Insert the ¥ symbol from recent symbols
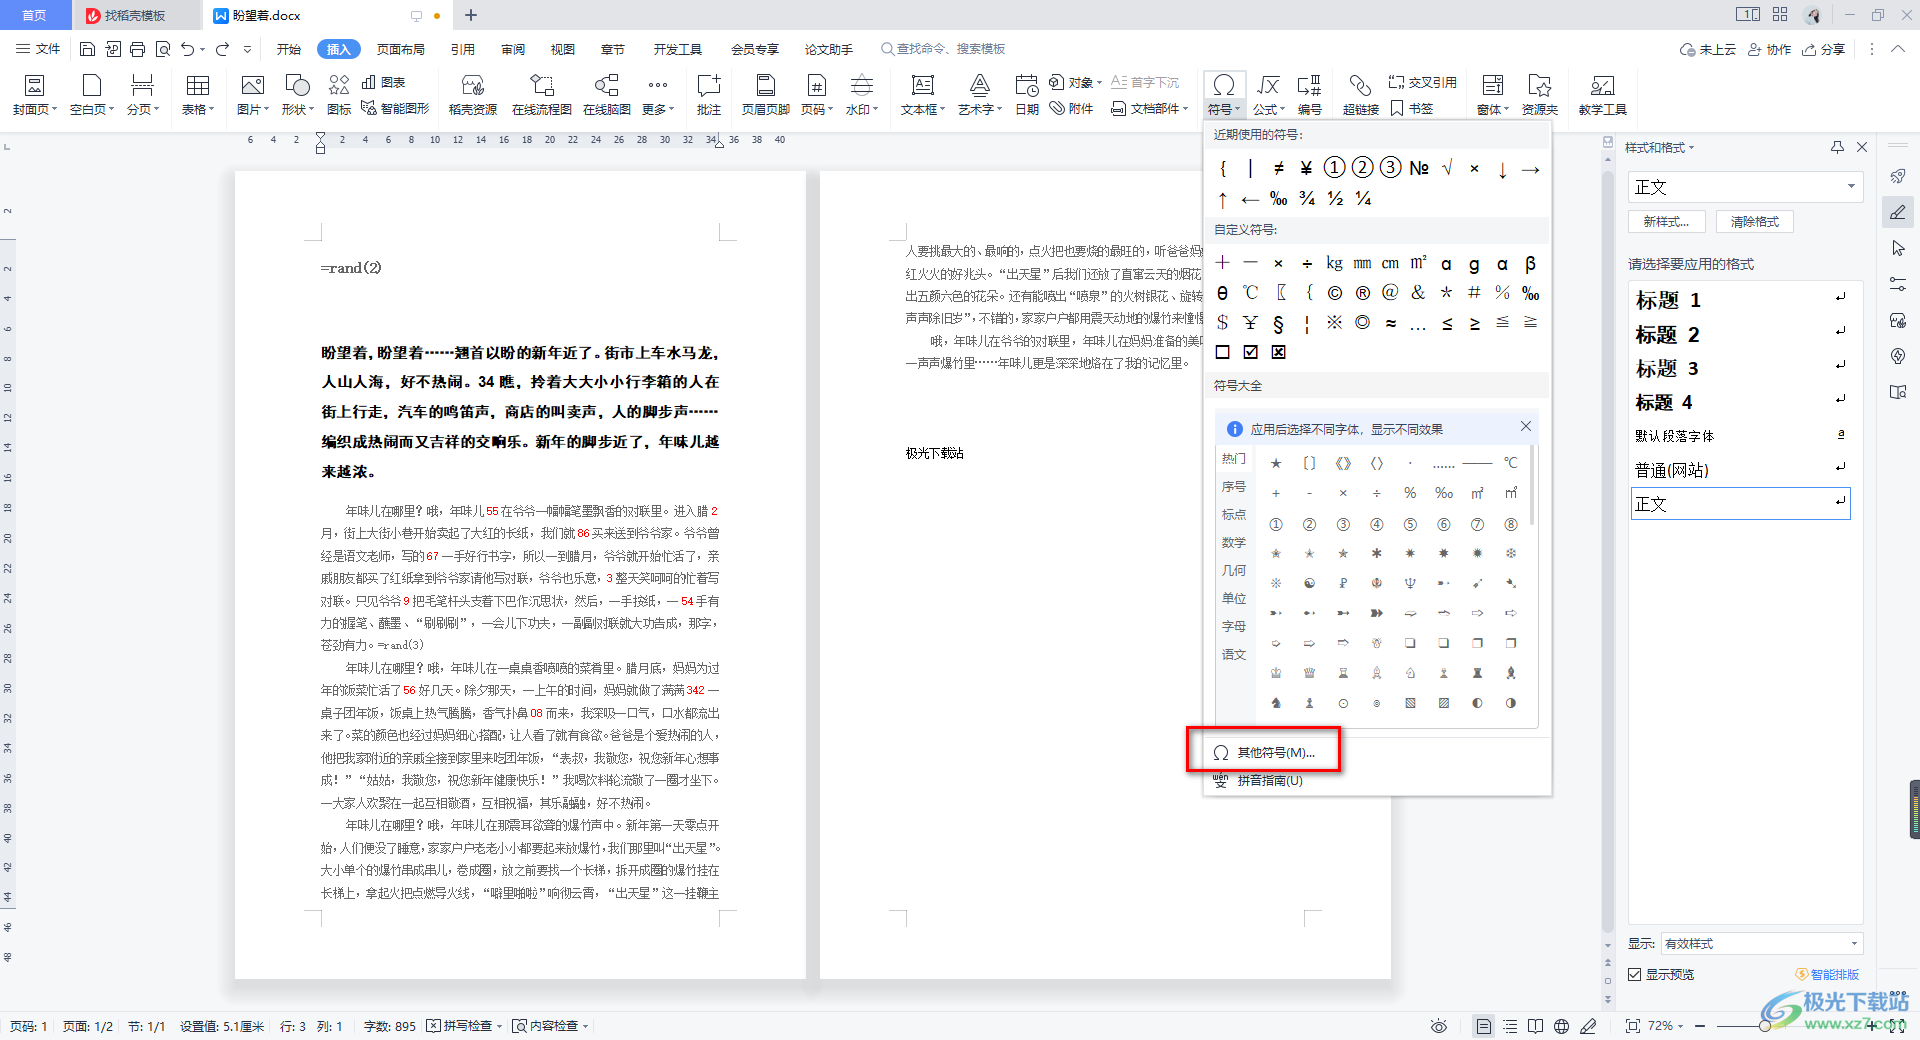 1306,168
